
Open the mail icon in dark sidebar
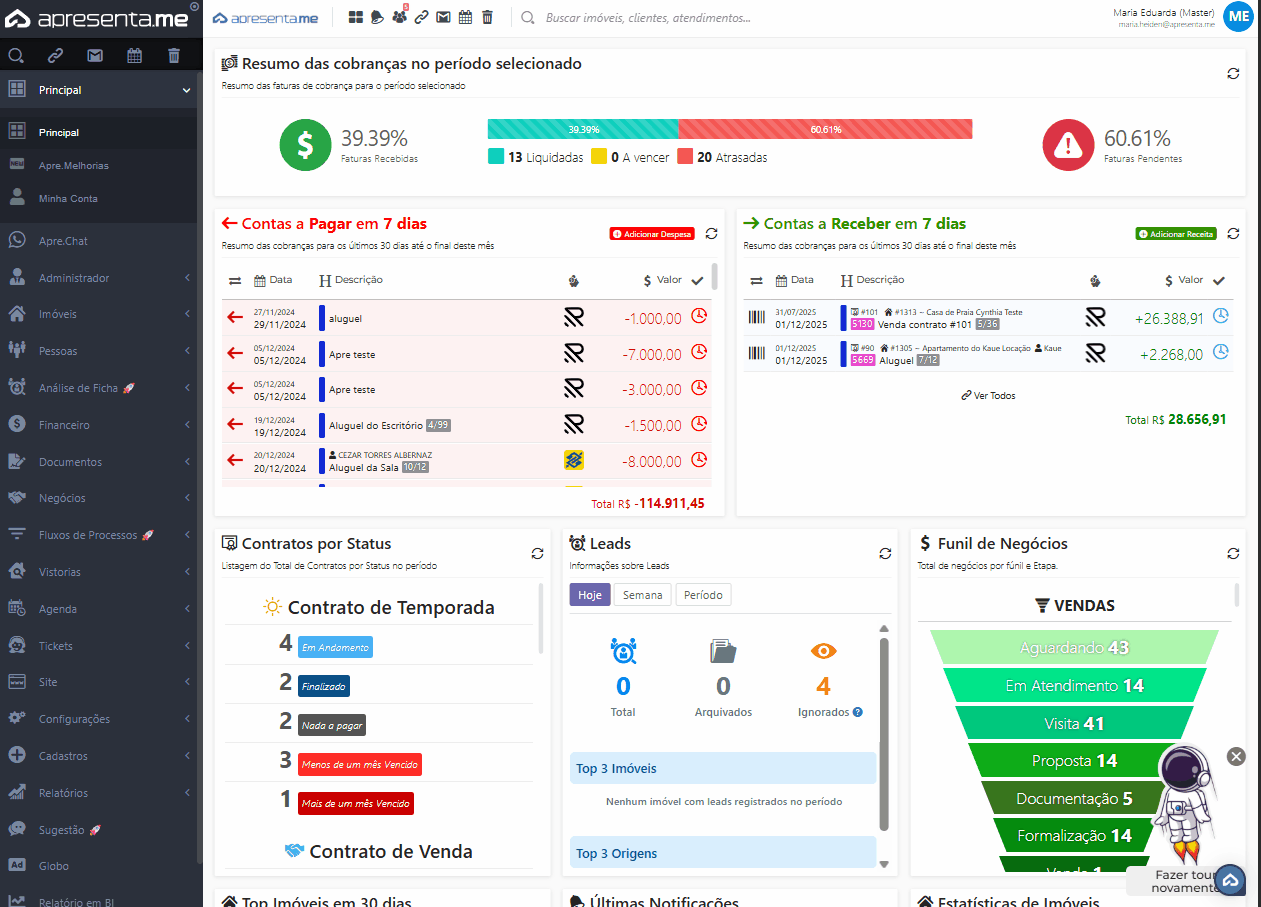pyautogui.click(x=95, y=56)
